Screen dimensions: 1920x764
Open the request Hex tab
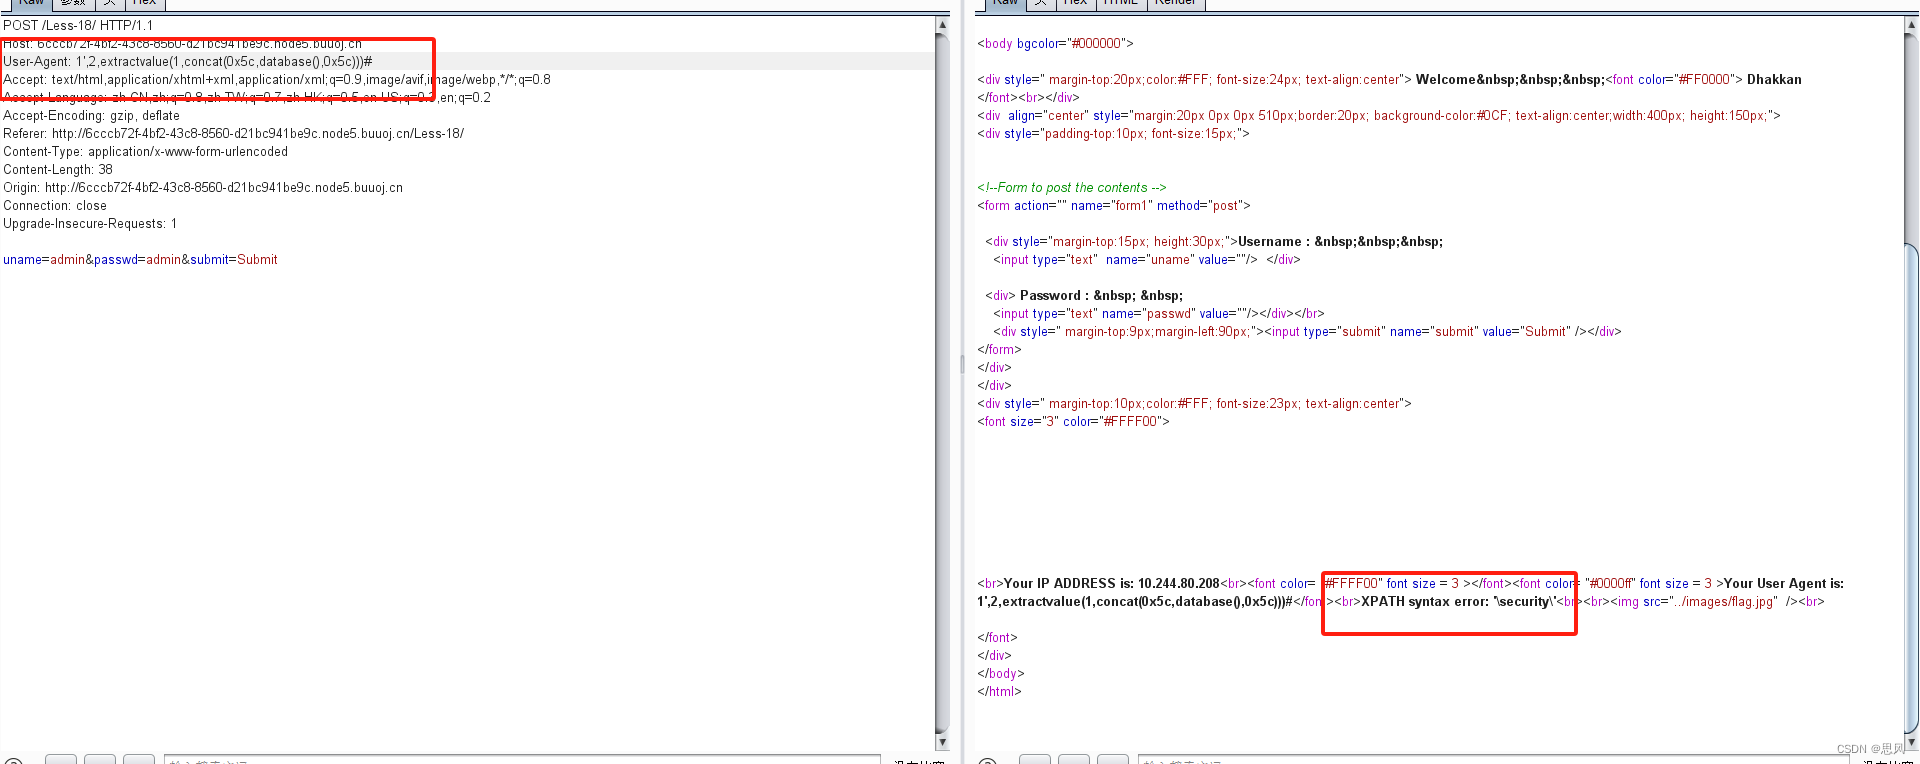click(x=144, y=3)
